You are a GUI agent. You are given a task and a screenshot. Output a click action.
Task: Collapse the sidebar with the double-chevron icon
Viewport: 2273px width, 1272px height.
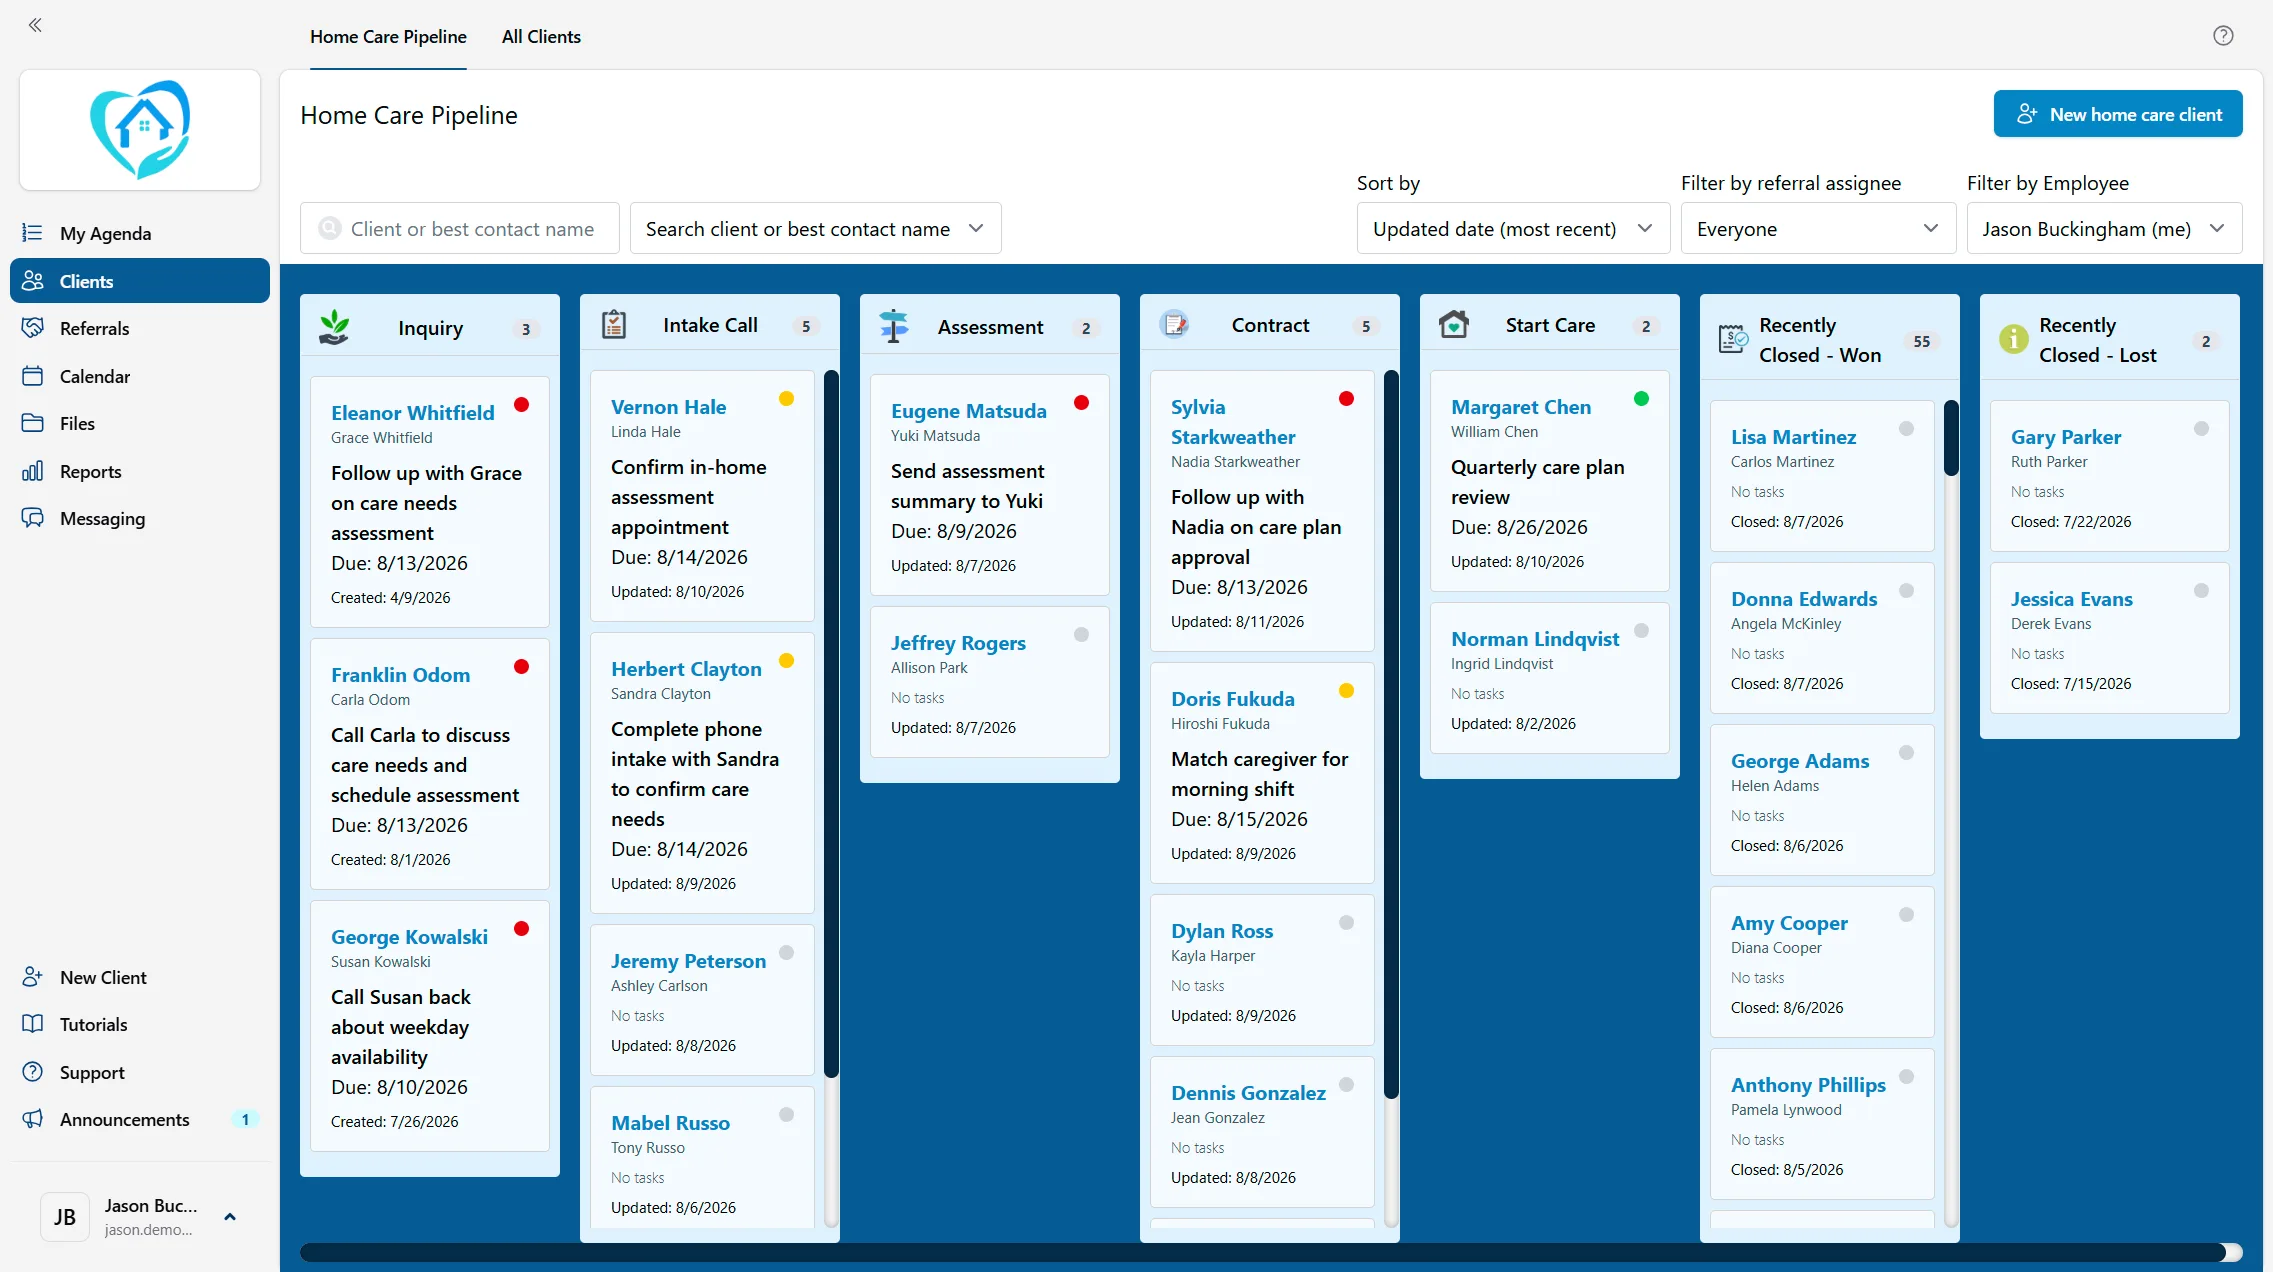(35, 25)
